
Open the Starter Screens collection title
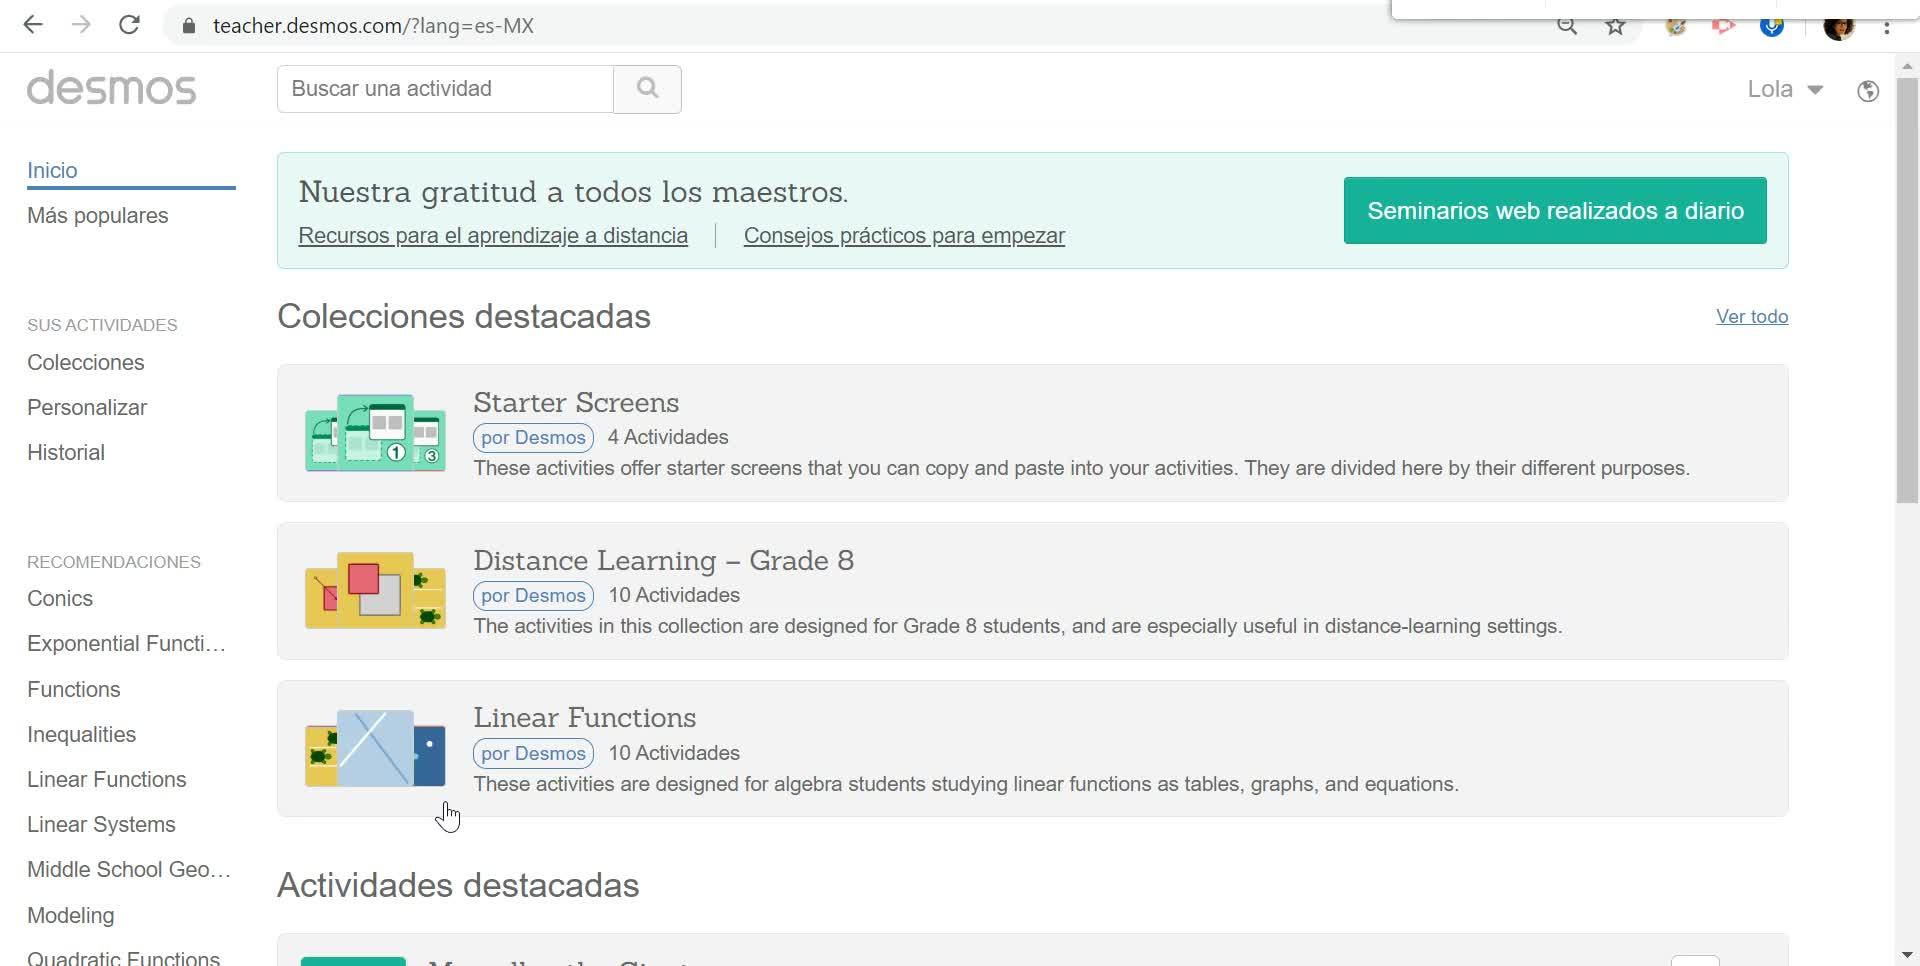[x=576, y=403]
